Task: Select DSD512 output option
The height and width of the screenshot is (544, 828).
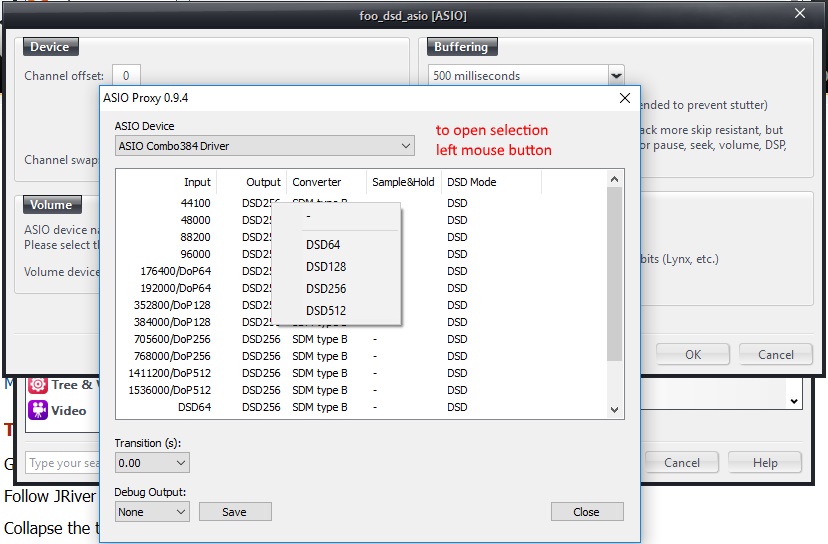Action: 326,310
